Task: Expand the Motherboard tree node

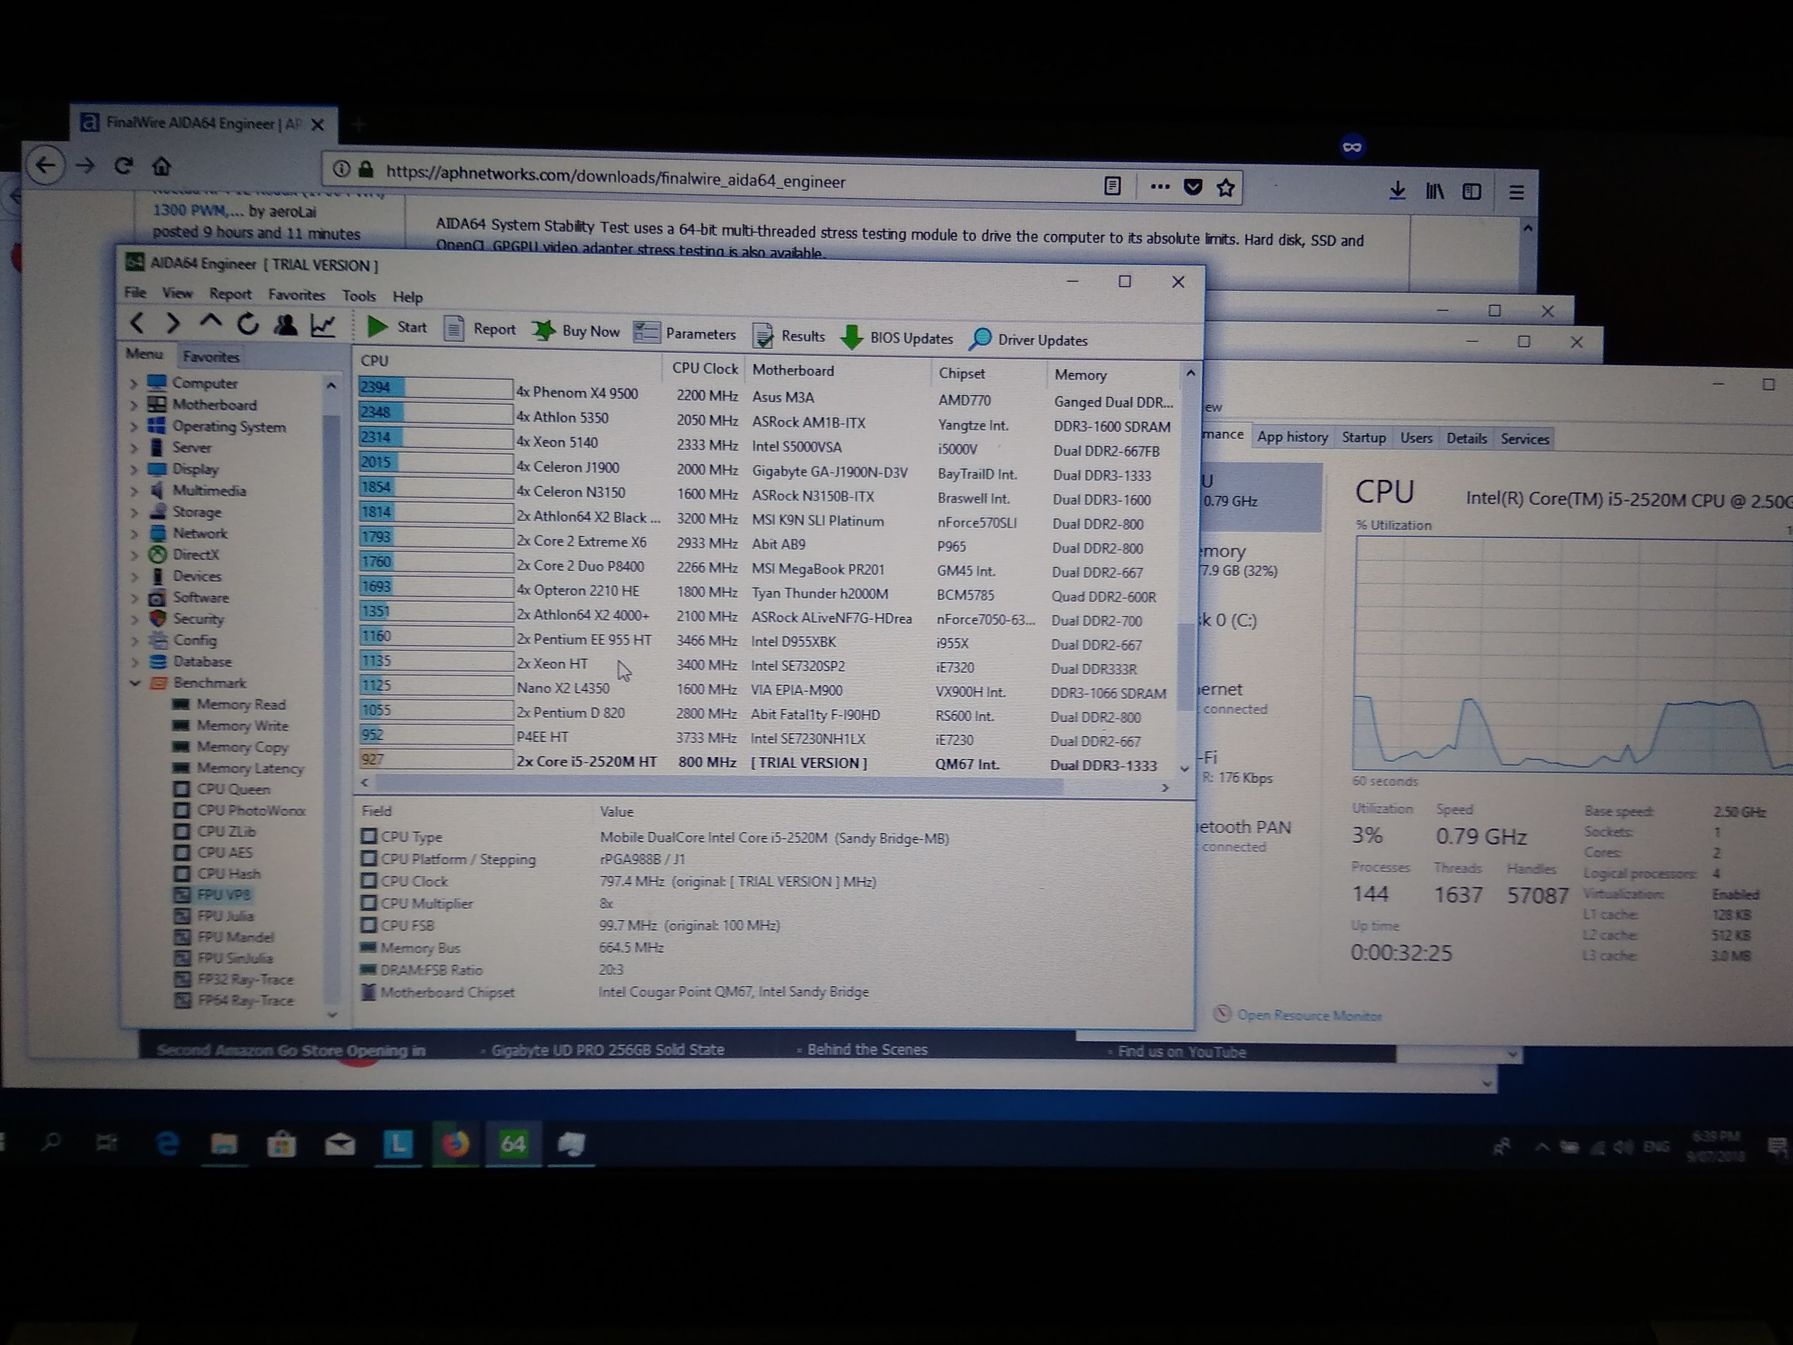Action: [x=134, y=405]
